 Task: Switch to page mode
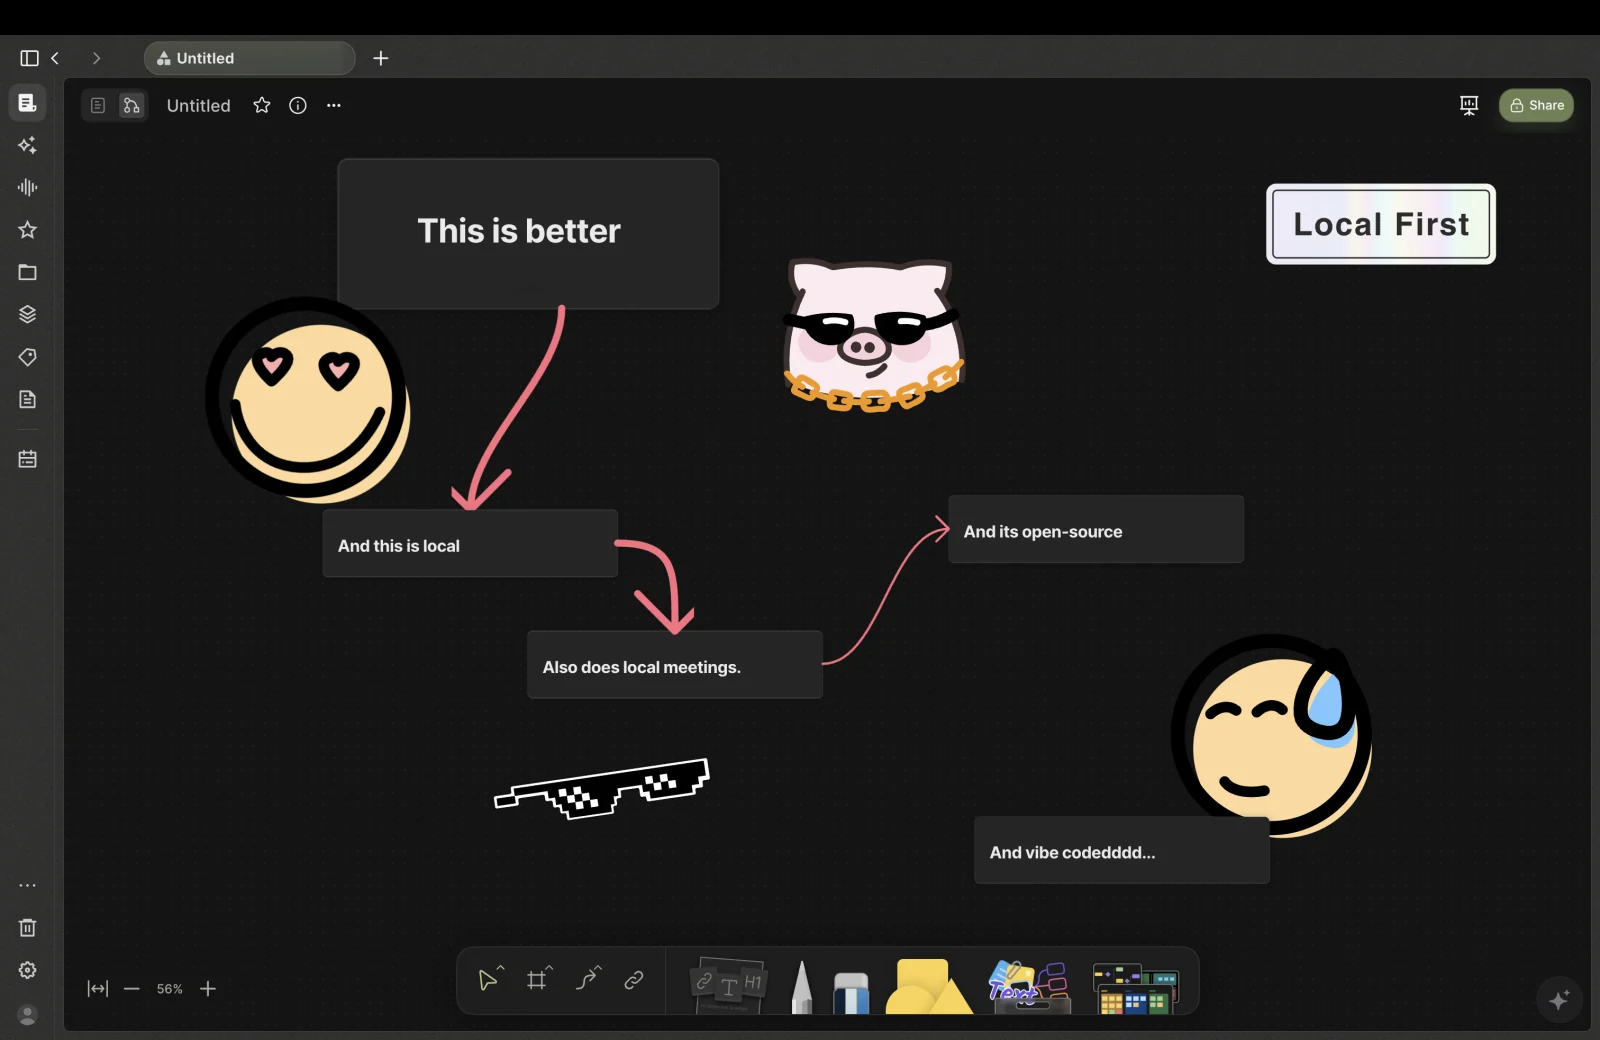coord(98,105)
